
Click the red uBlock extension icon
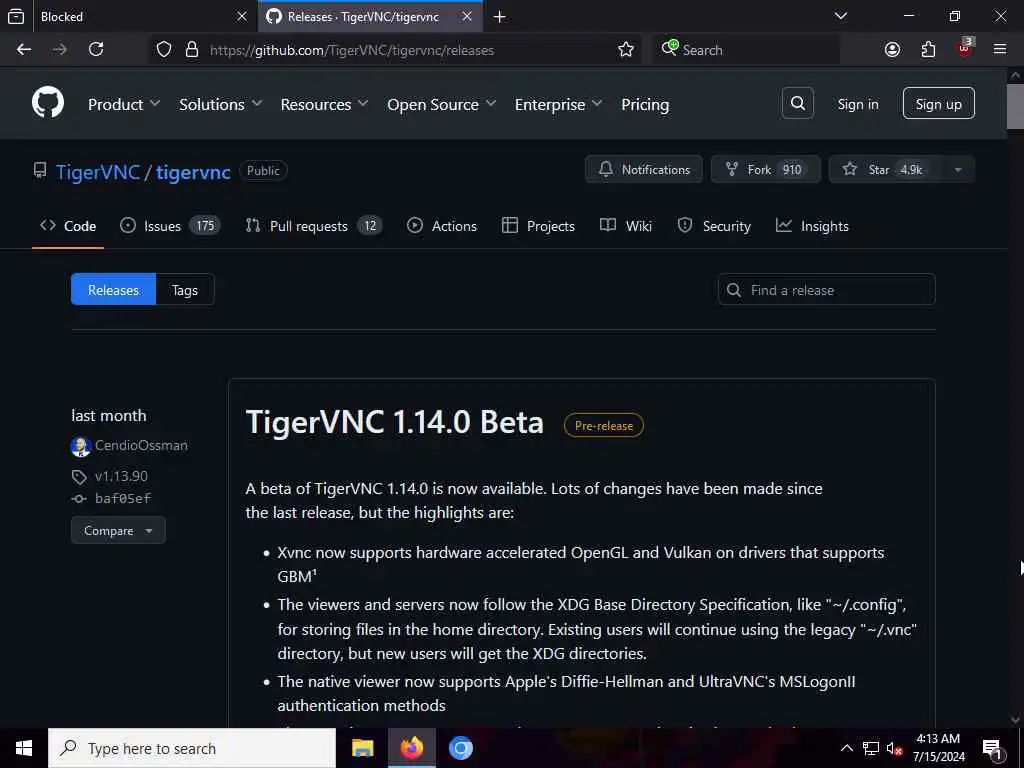pos(964,49)
